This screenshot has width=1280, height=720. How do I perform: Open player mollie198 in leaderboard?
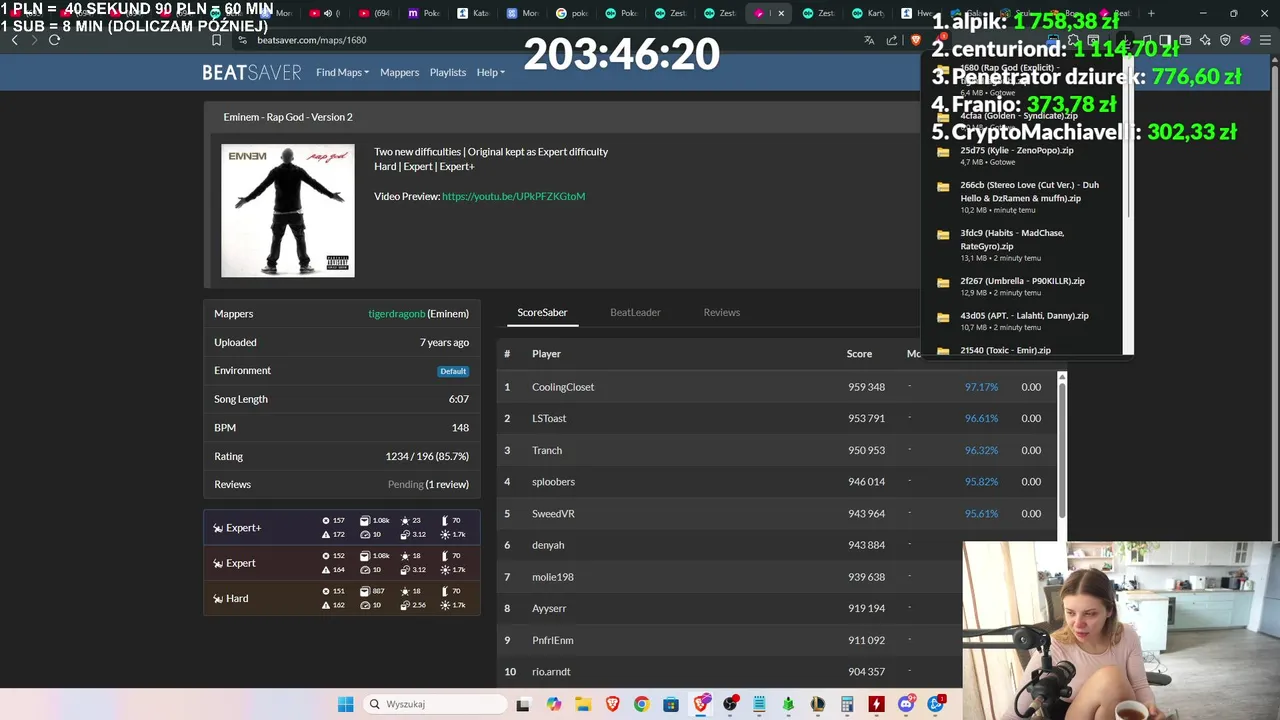click(x=553, y=577)
